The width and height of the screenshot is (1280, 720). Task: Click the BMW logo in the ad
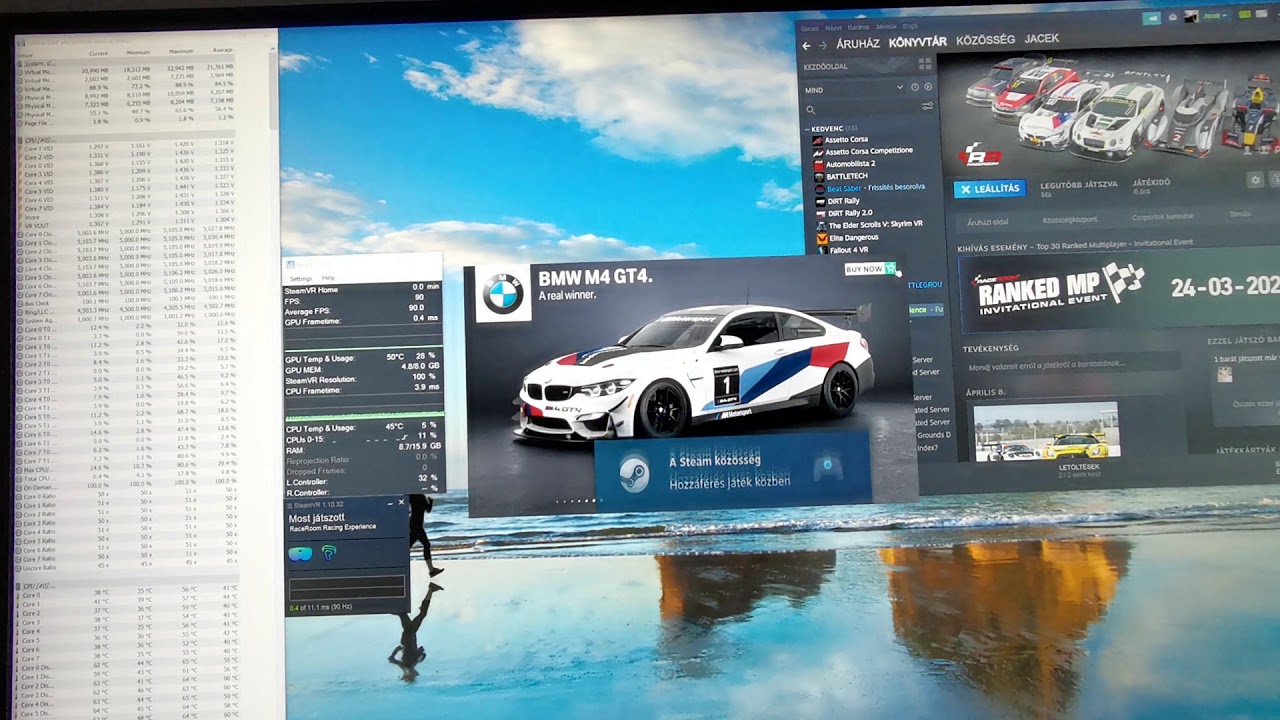pyautogui.click(x=503, y=294)
